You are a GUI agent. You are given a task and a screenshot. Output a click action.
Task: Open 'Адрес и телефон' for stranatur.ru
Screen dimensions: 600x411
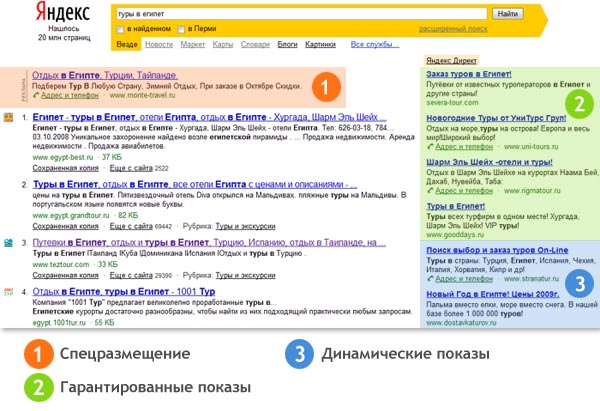[464, 278]
